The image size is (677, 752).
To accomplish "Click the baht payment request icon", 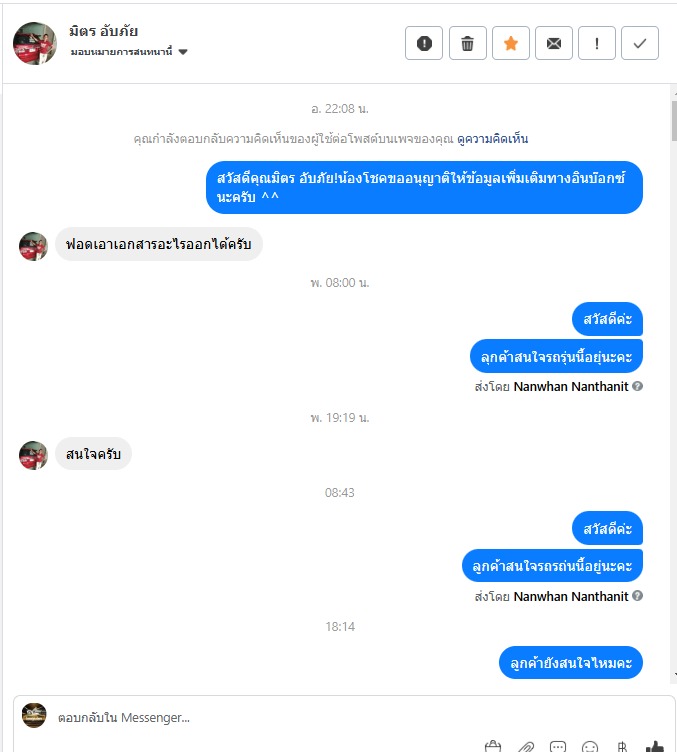I will click(x=622, y=746).
